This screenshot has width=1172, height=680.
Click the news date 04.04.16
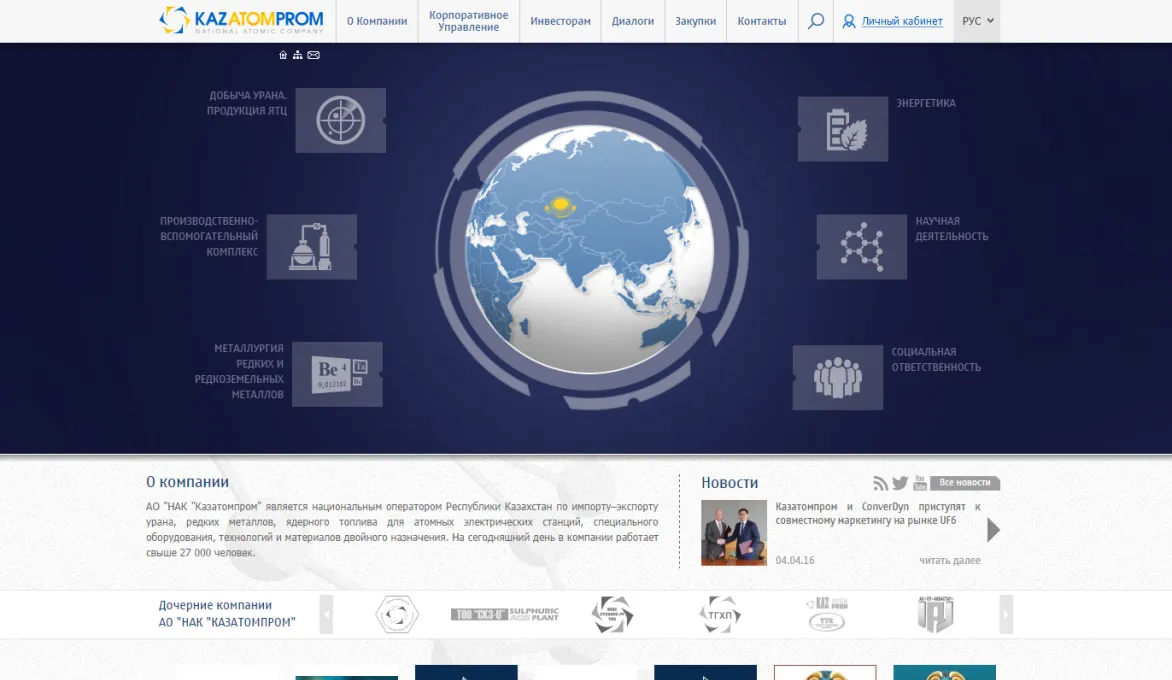795,560
